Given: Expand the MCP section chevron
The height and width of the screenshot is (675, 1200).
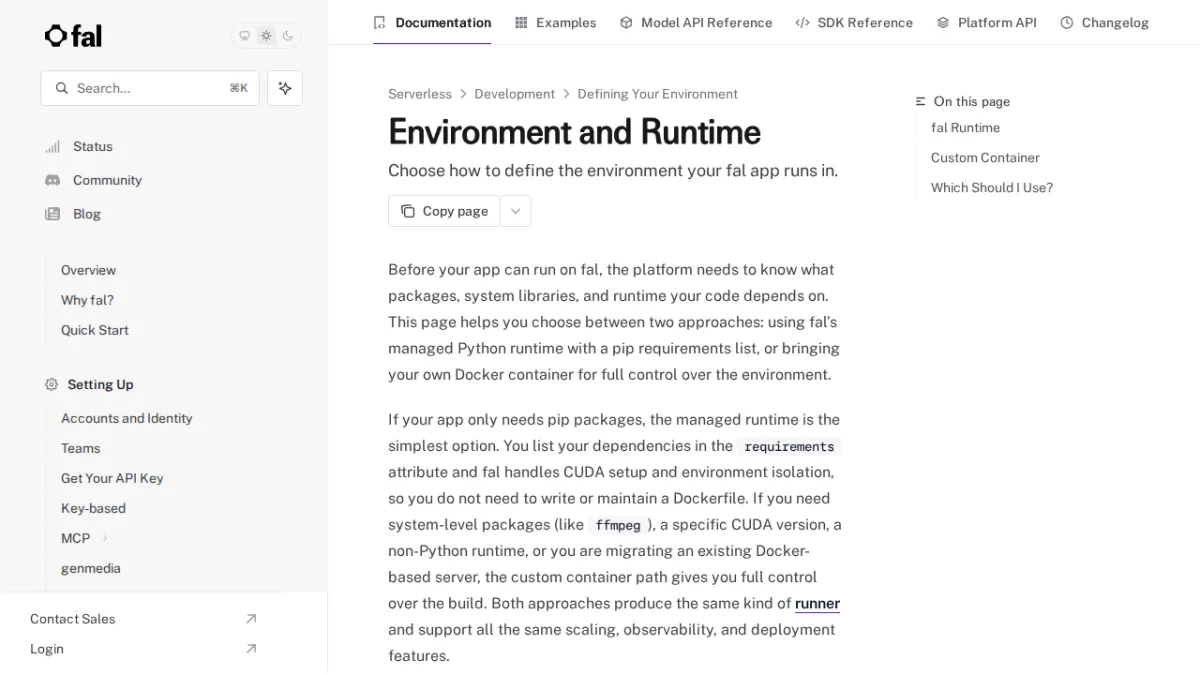Looking at the screenshot, I should 105,538.
